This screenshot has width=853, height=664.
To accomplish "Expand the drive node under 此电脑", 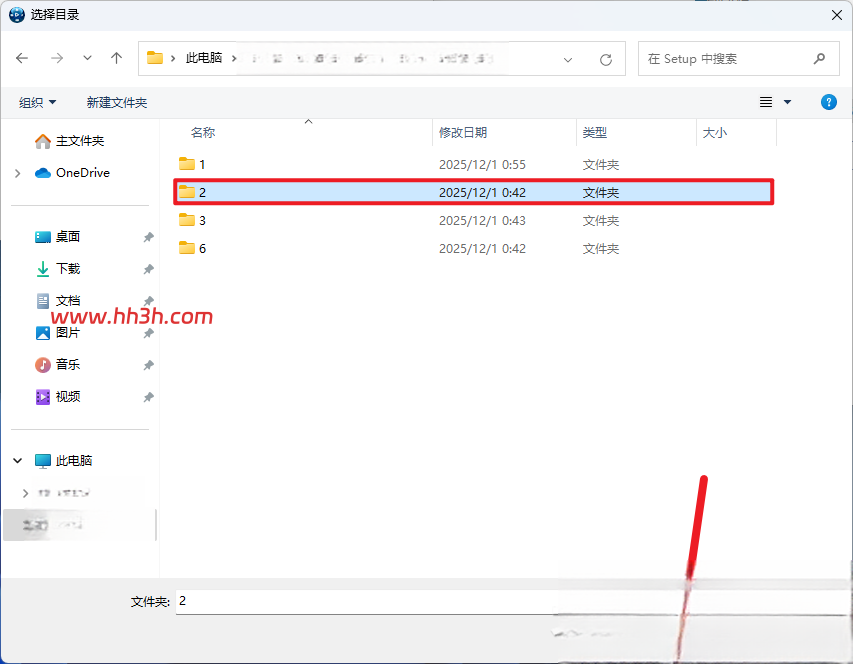I will pyautogui.click(x=25, y=493).
